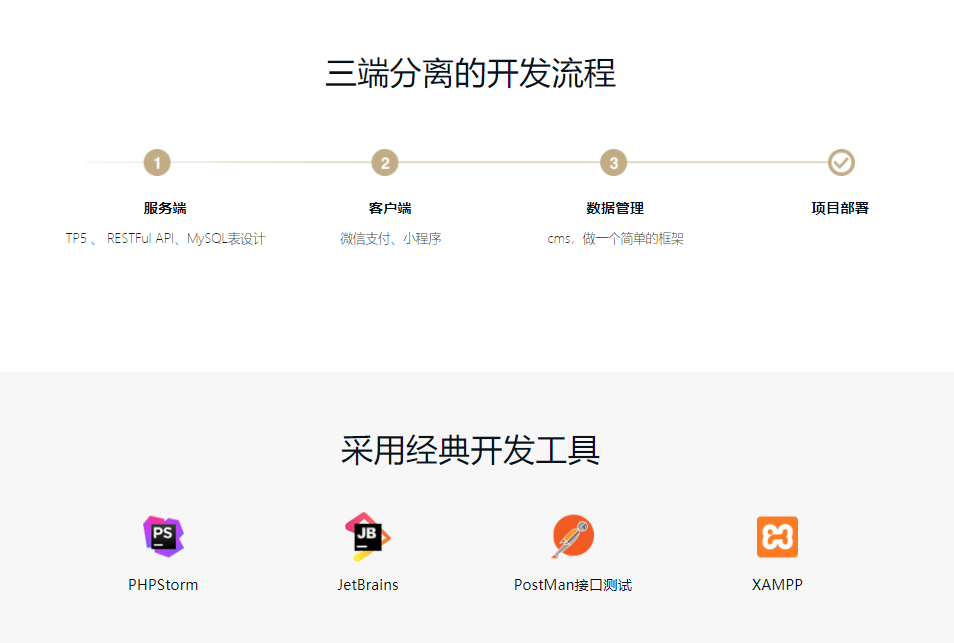The image size is (954, 643).
Task: Click the 三端分离的开发流程 heading
Action: coord(471,74)
